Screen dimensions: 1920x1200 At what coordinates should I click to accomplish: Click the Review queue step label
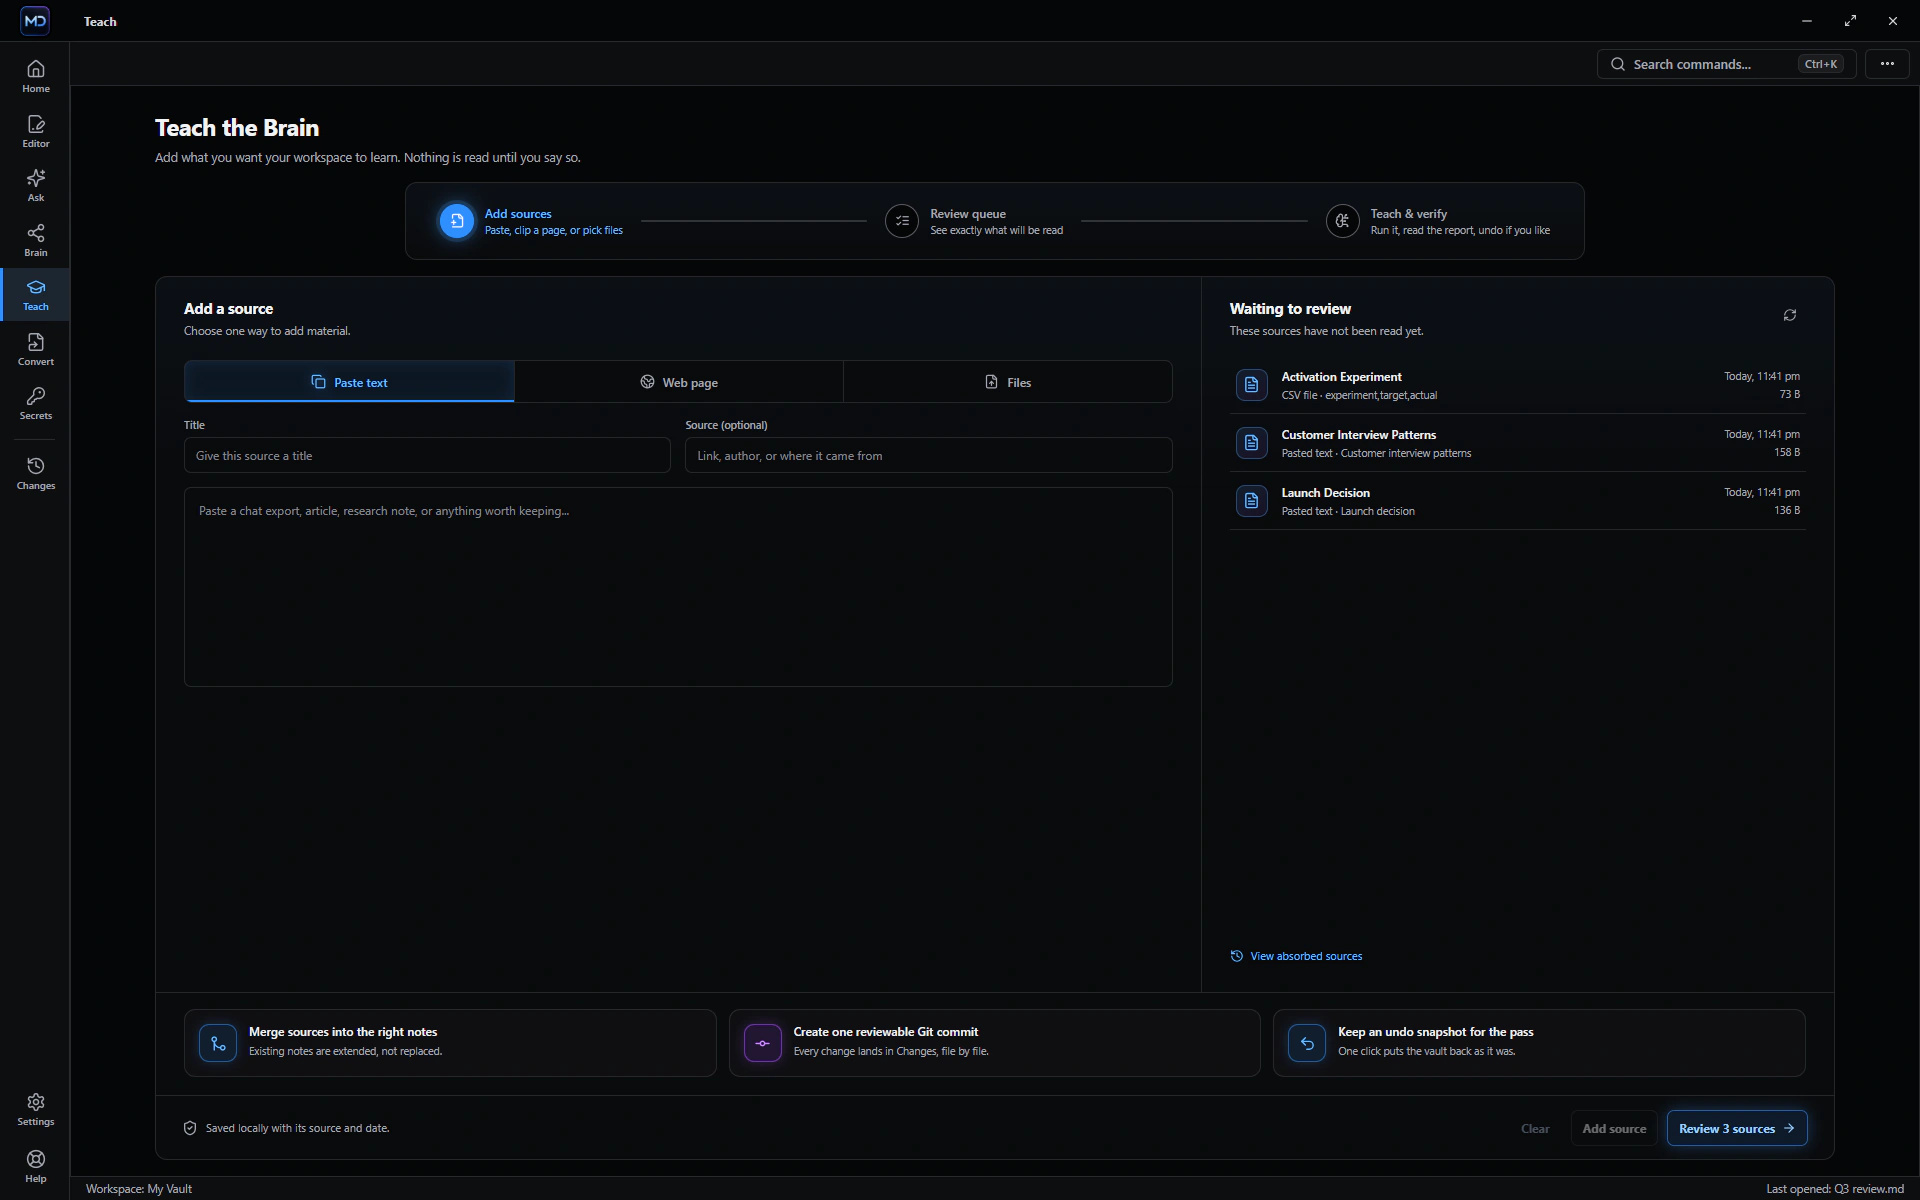coord(968,214)
